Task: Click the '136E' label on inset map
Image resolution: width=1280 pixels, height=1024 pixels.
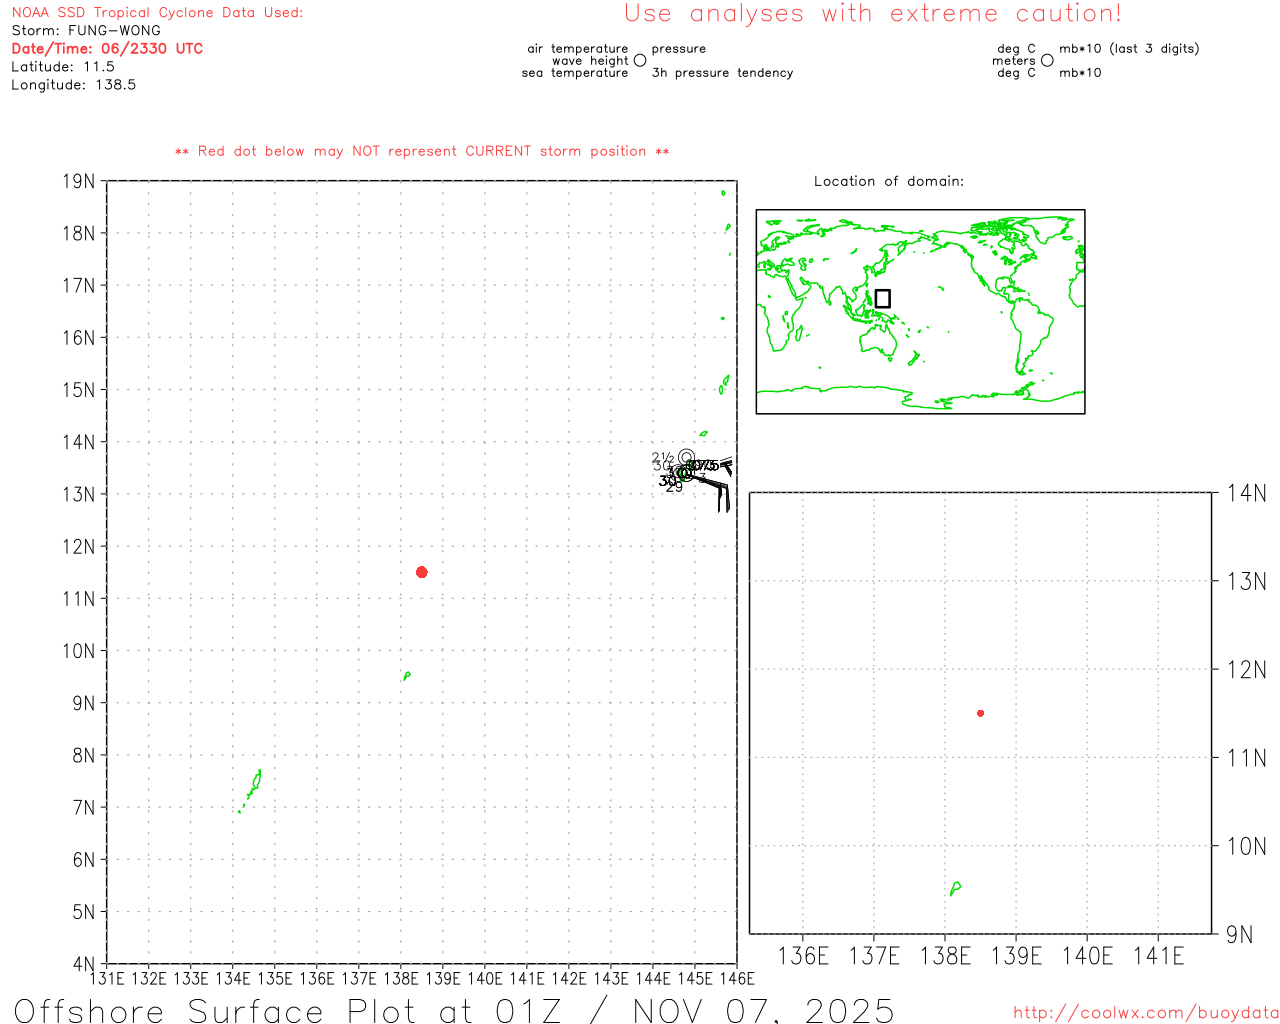Action: (803, 956)
